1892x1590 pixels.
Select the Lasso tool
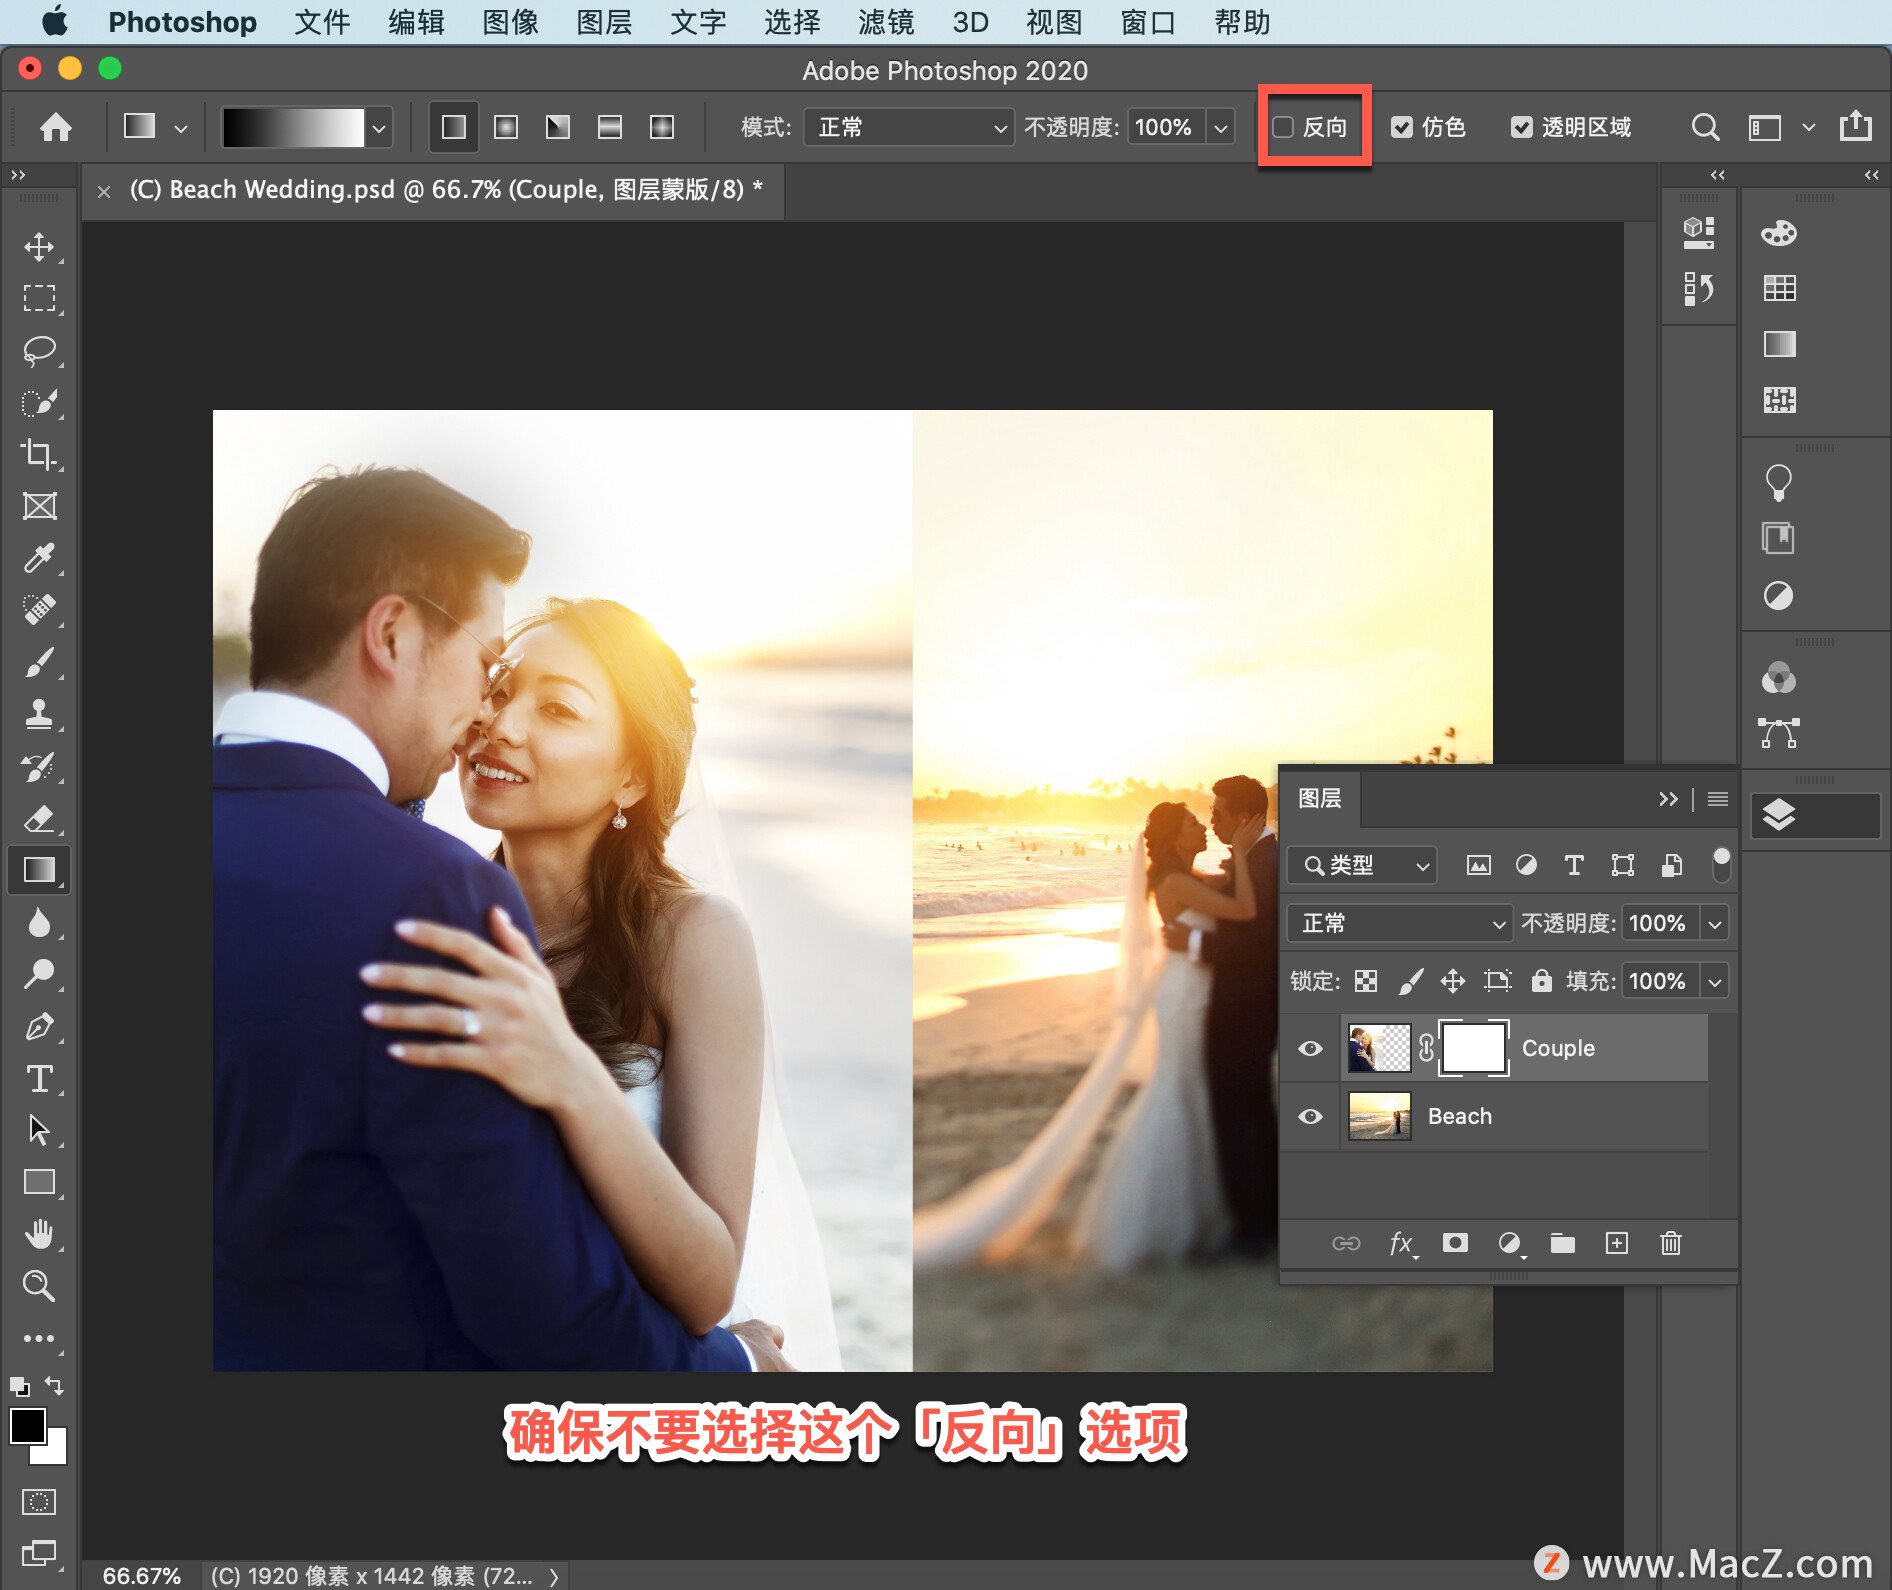click(39, 351)
